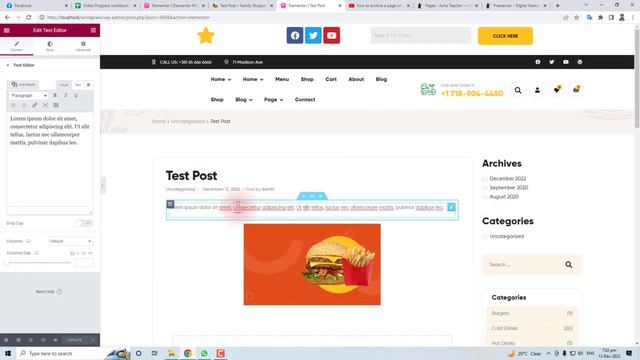The width and height of the screenshot is (640, 360).
Task: Click the Need Help link
Action: click(x=49, y=292)
